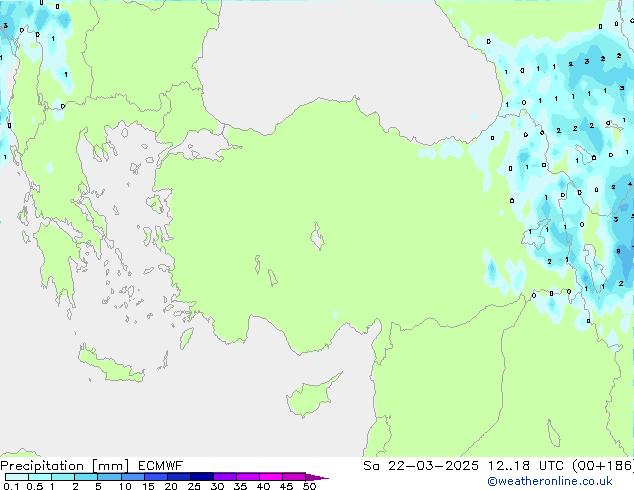634x490 pixels.
Task: Pick the purple swatch between 30 and 35
Action: [x=224, y=477]
